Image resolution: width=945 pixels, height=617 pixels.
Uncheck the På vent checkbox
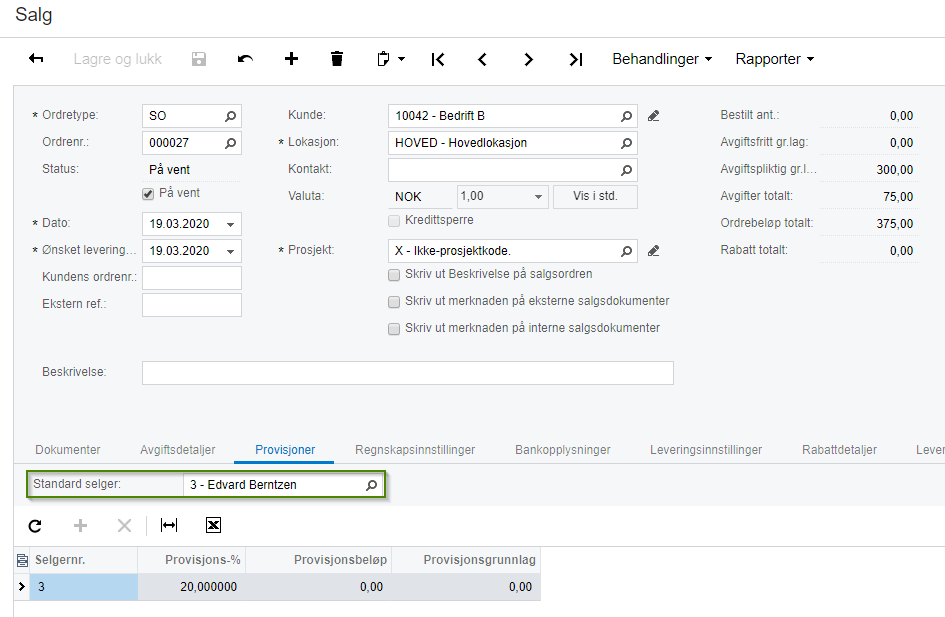(148, 194)
